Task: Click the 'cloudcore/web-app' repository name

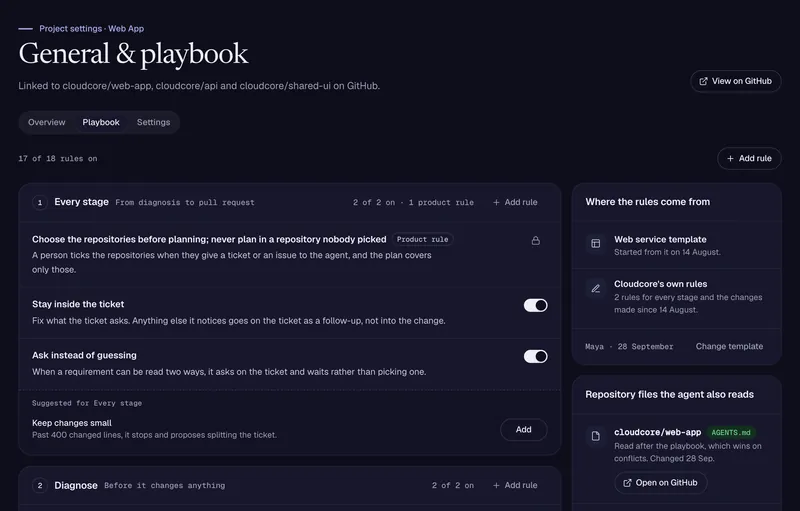Action: [x=658, y=432]
